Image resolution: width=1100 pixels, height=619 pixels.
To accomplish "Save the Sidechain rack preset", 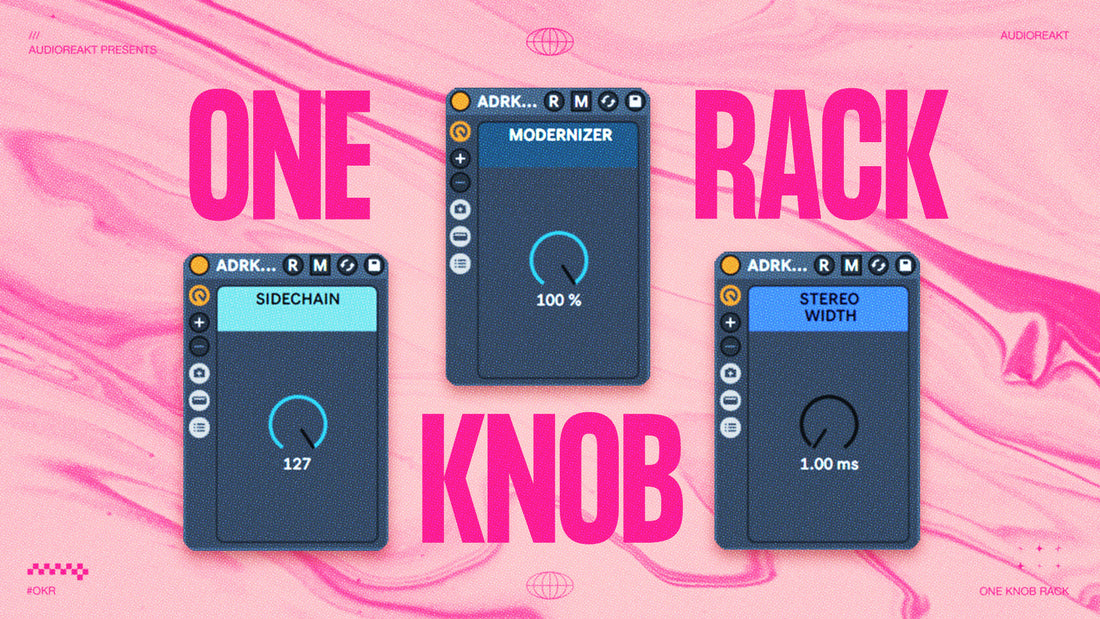I will coord(374,265).
